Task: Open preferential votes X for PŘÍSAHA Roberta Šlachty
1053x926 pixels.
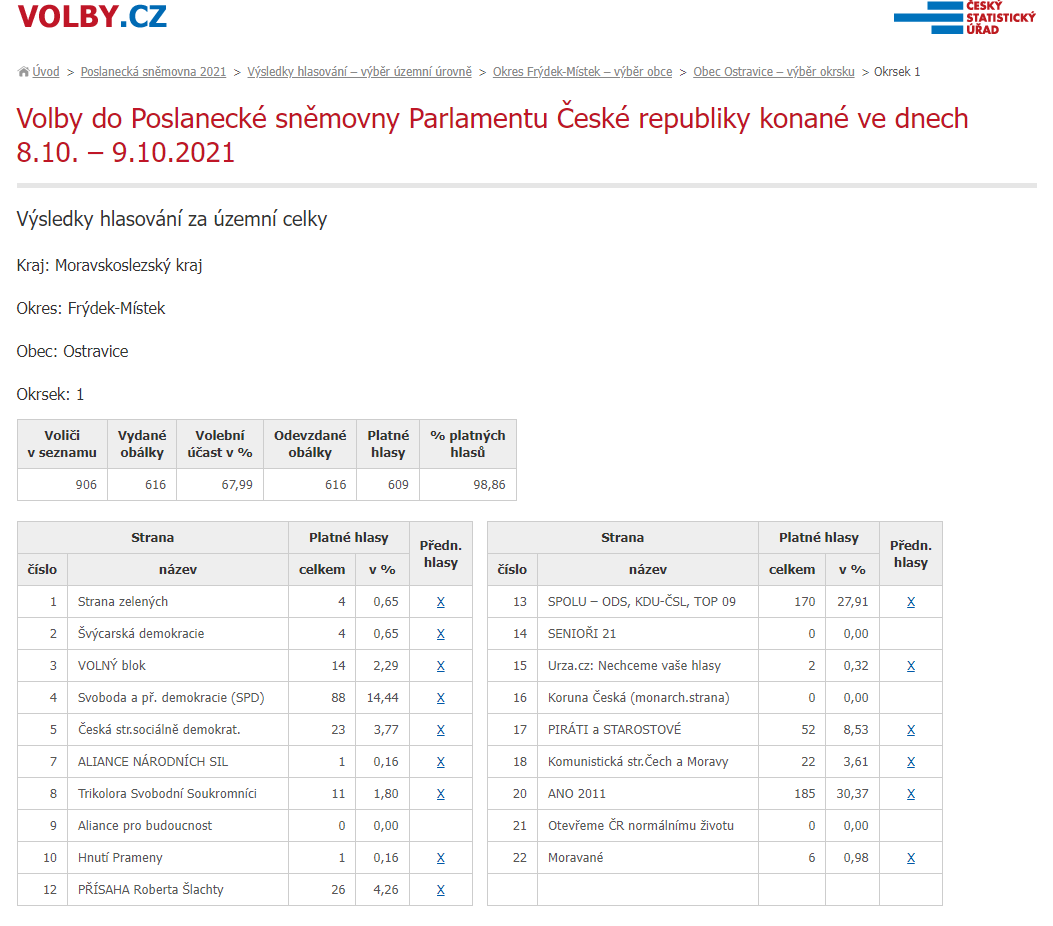Action: 440,890
